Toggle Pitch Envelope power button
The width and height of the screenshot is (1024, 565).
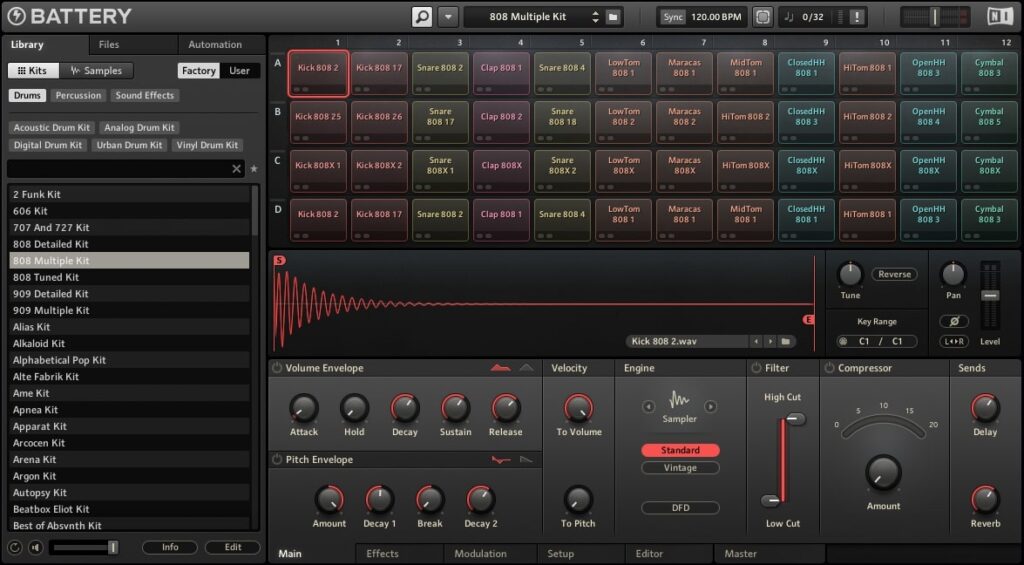click(x=277, y=460)
